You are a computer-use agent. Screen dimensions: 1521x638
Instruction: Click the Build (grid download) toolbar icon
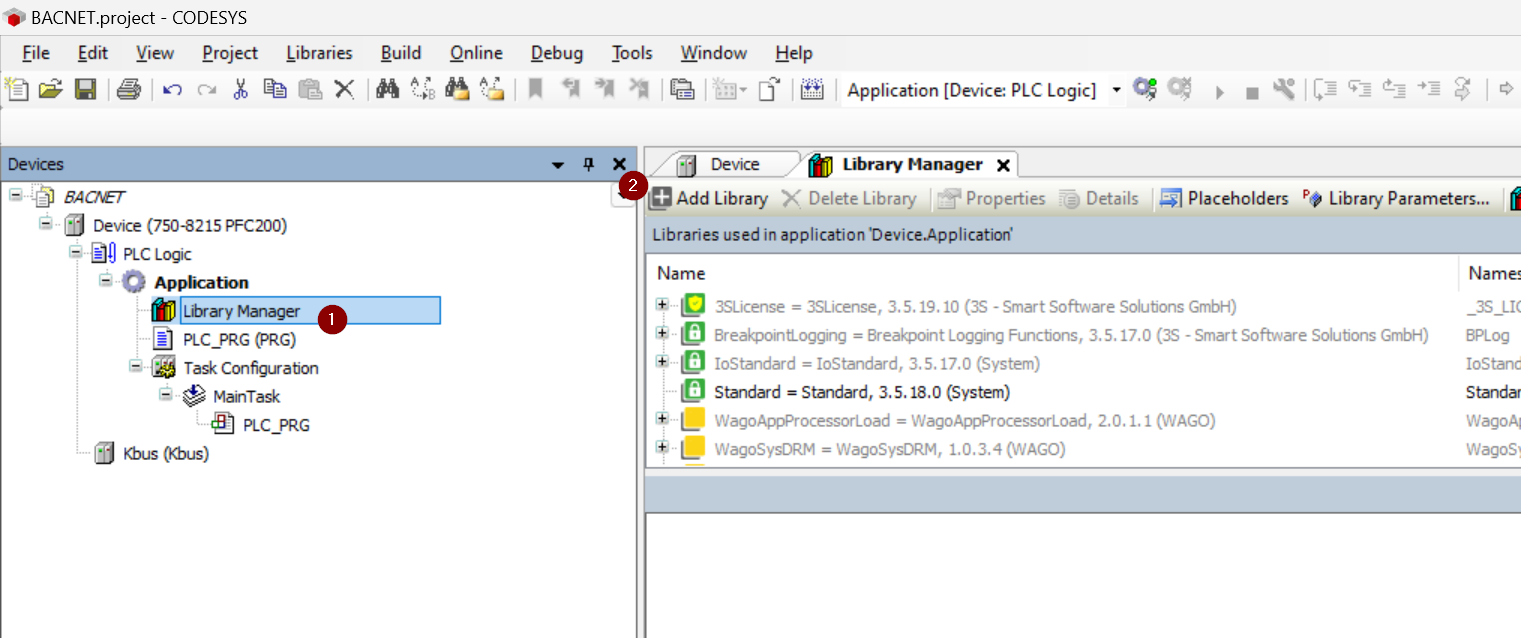click(812, 90)
